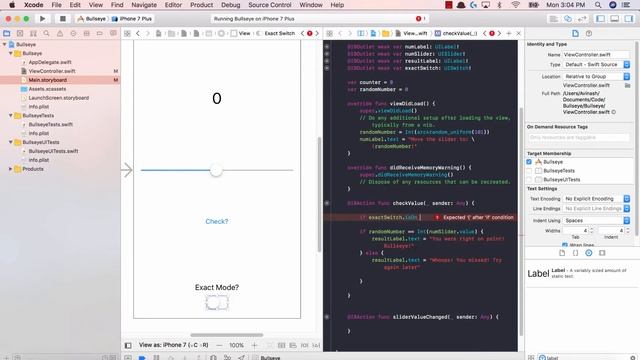Adjust the Tab width stepper
The image size is (640, 360).
tap(591, 231)
